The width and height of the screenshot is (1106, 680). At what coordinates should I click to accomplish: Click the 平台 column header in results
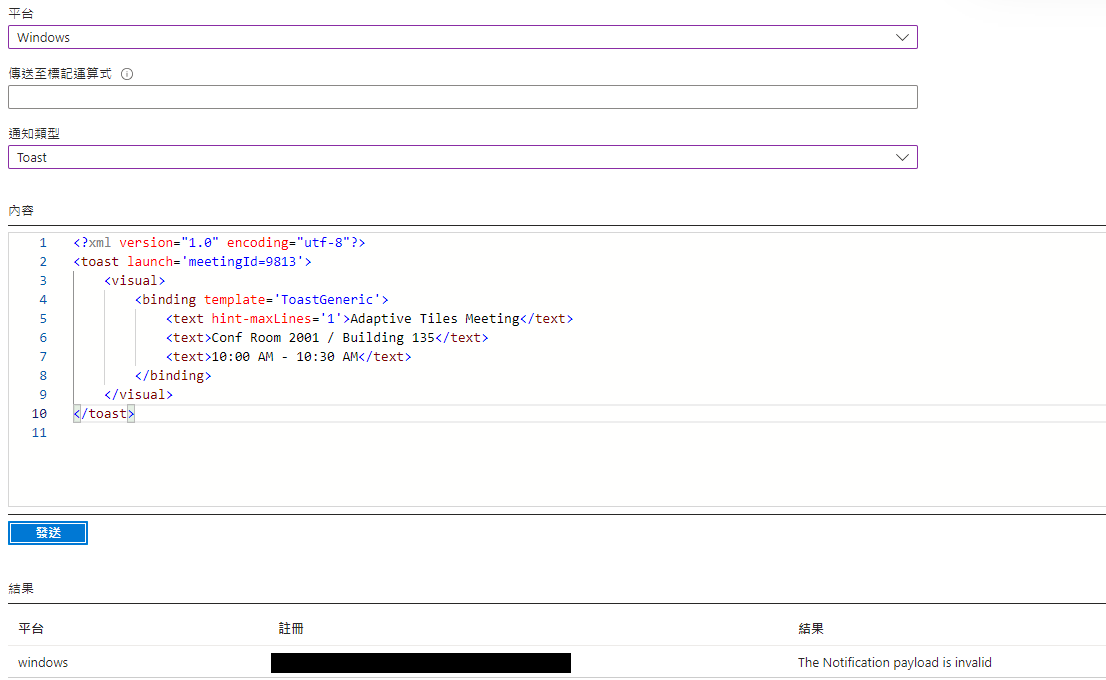31,629
